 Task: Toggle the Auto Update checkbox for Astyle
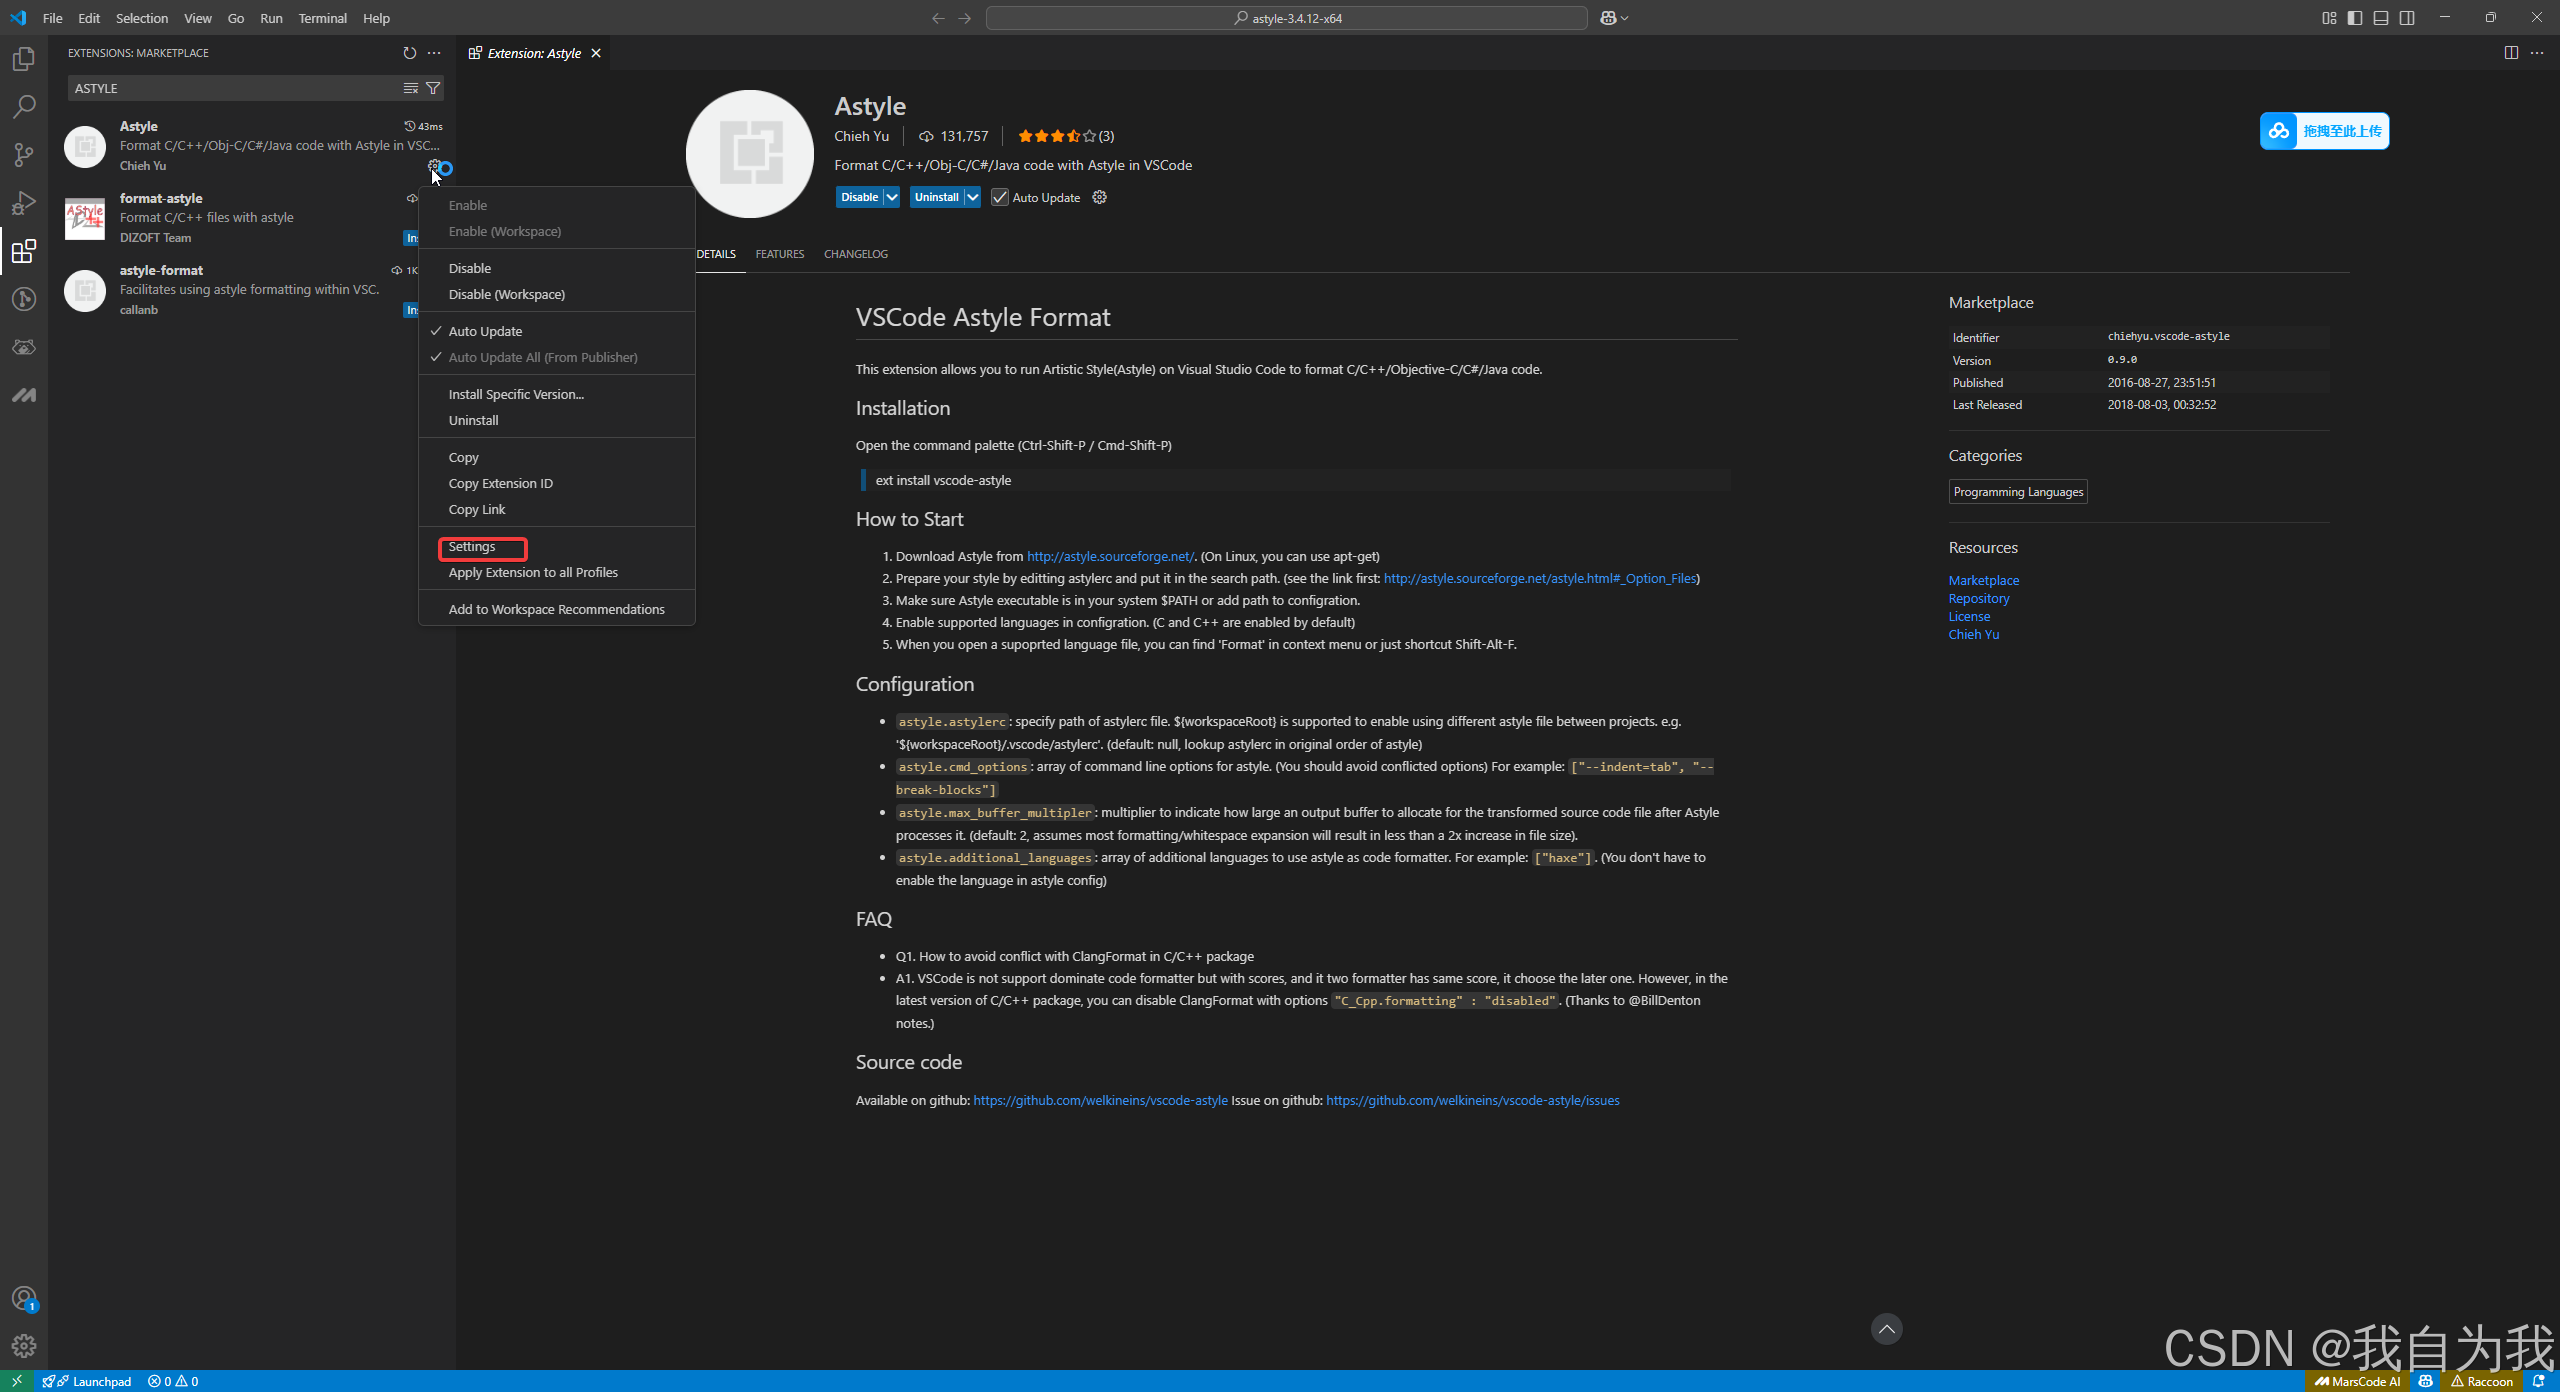tap(1001, 197)
